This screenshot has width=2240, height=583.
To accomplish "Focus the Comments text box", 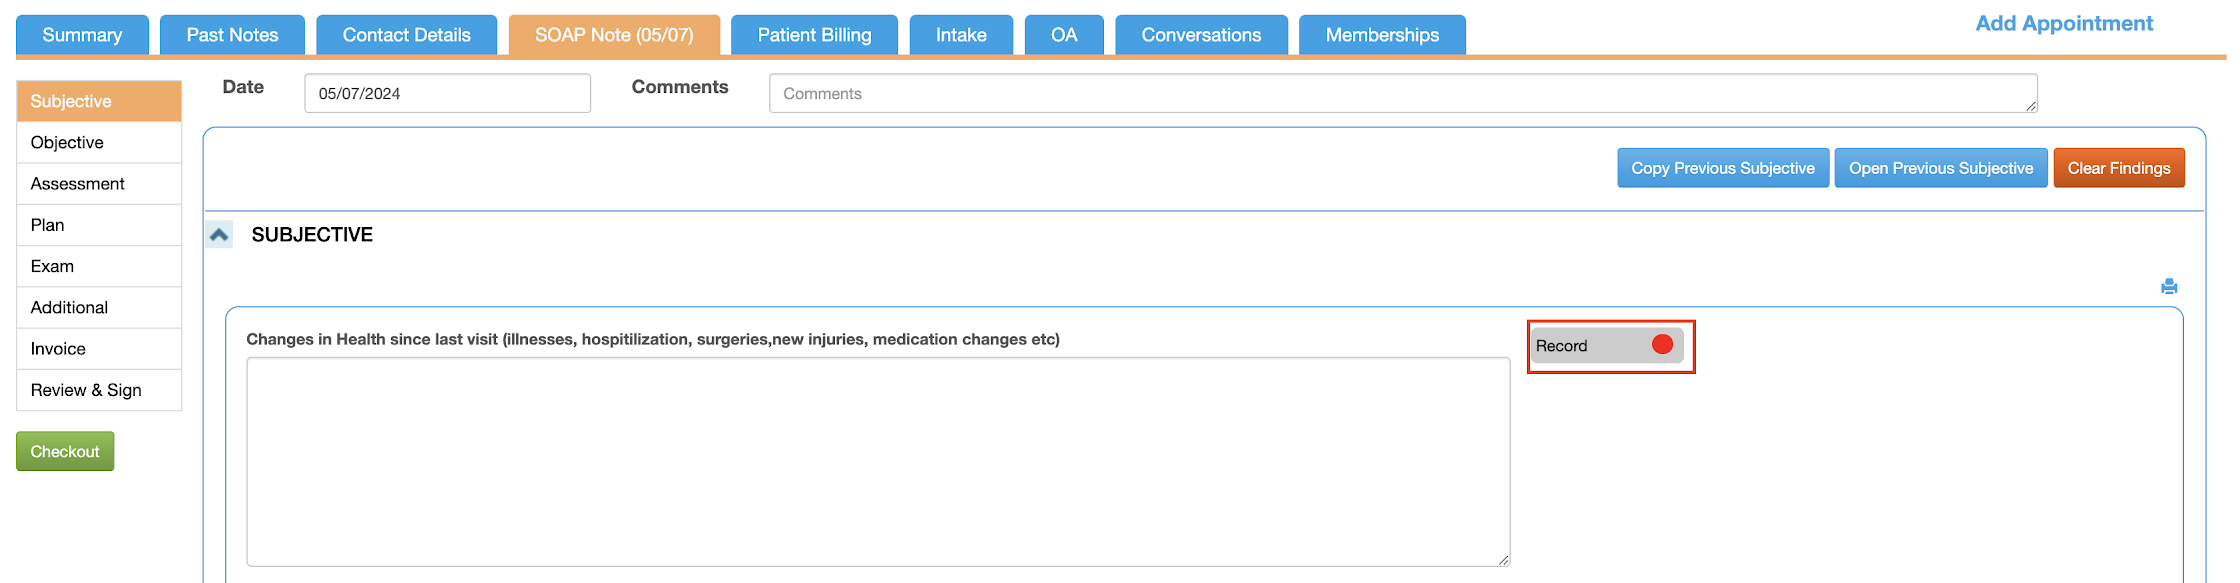I will pyautogui.click(x=1402, y=93).
